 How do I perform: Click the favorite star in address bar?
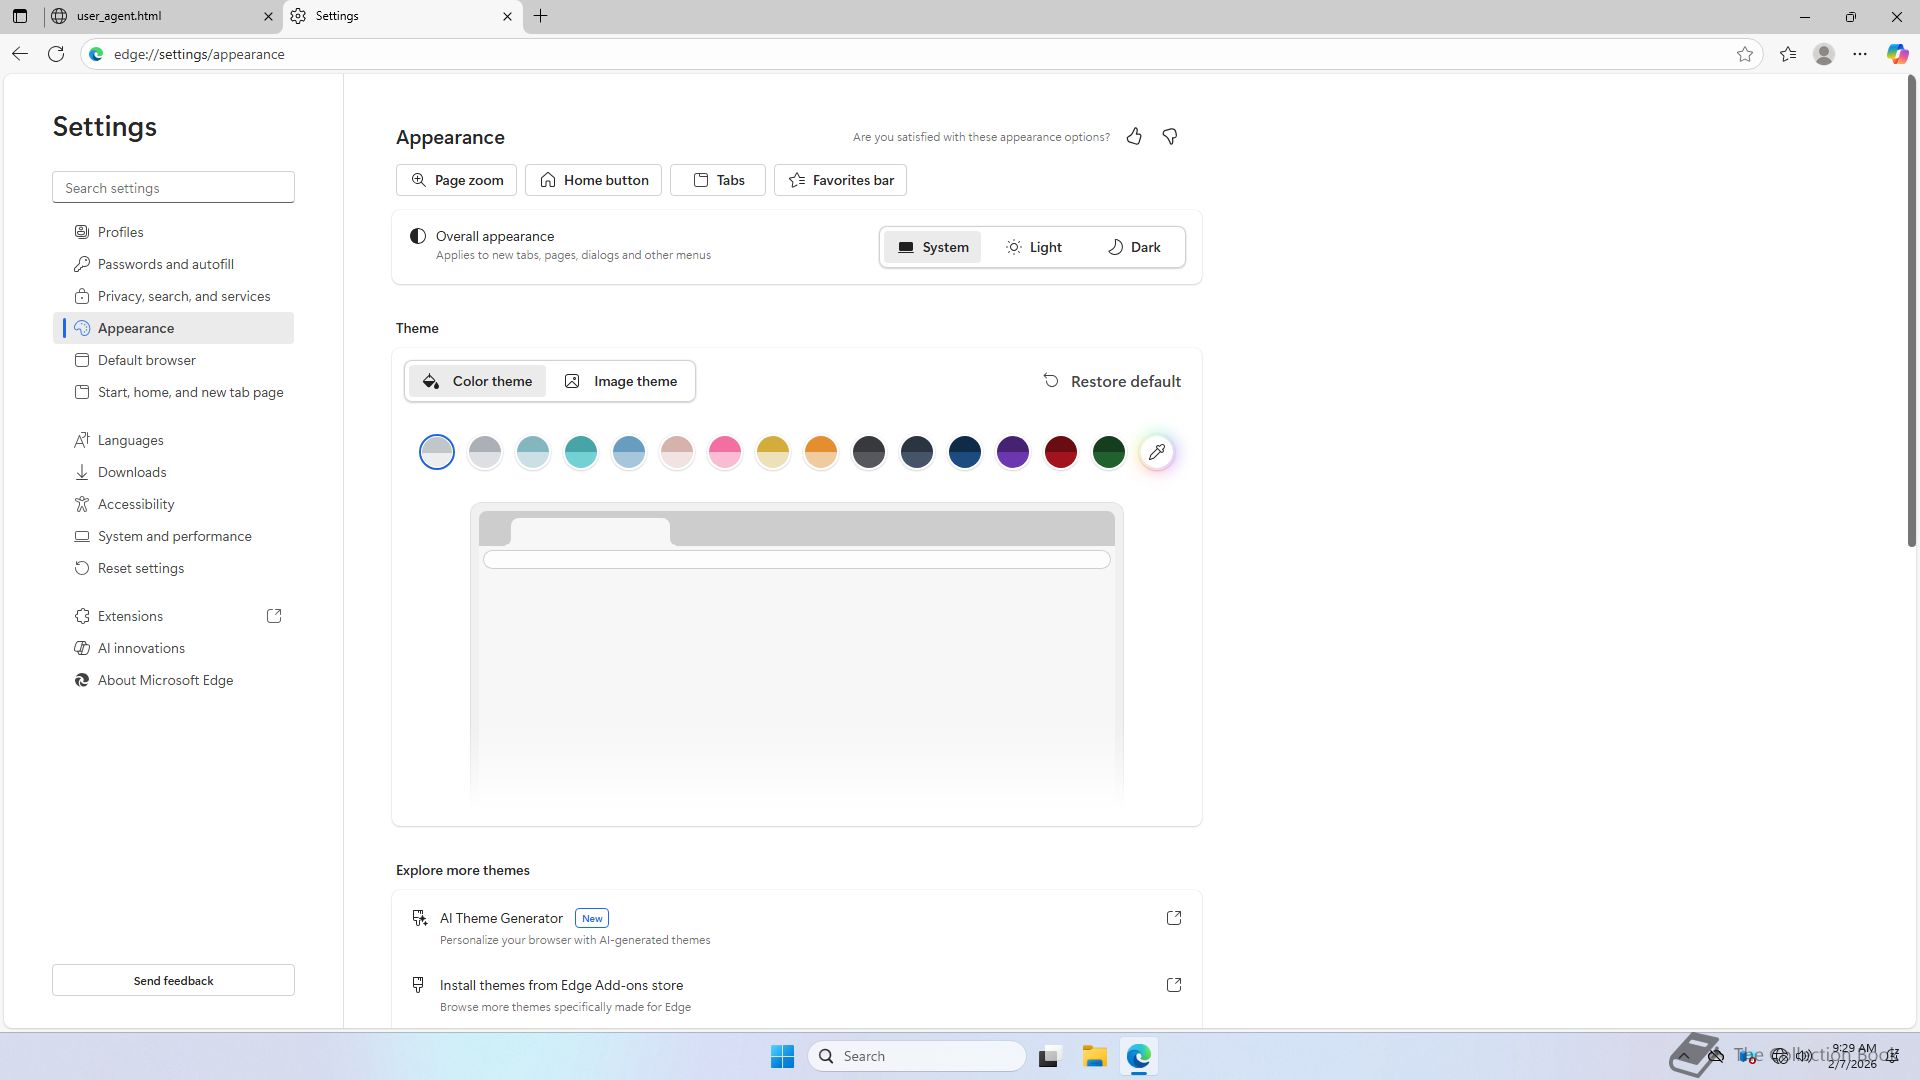(x=1745, y=54)
